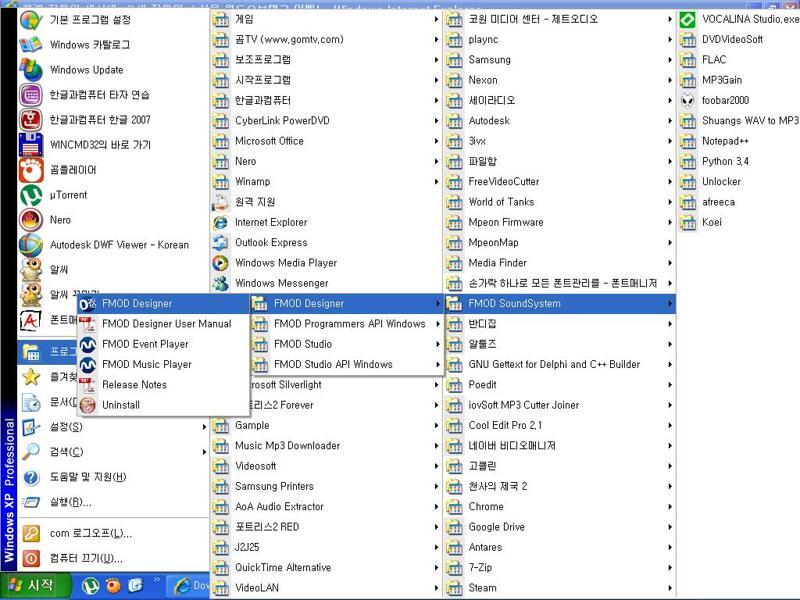Click the FMOD Music Player icon
This screenshot has height=600, width=800.
coord(88,364)
